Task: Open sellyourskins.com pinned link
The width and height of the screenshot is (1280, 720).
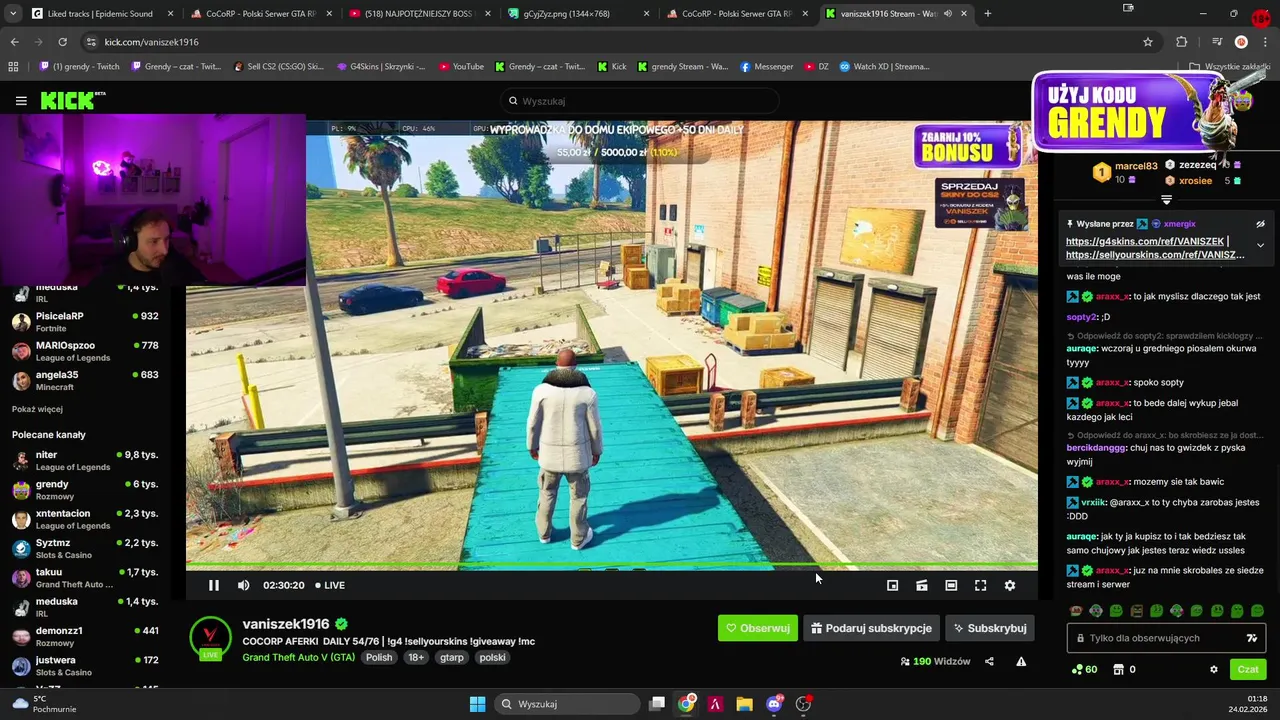Action: (1155, 255)
